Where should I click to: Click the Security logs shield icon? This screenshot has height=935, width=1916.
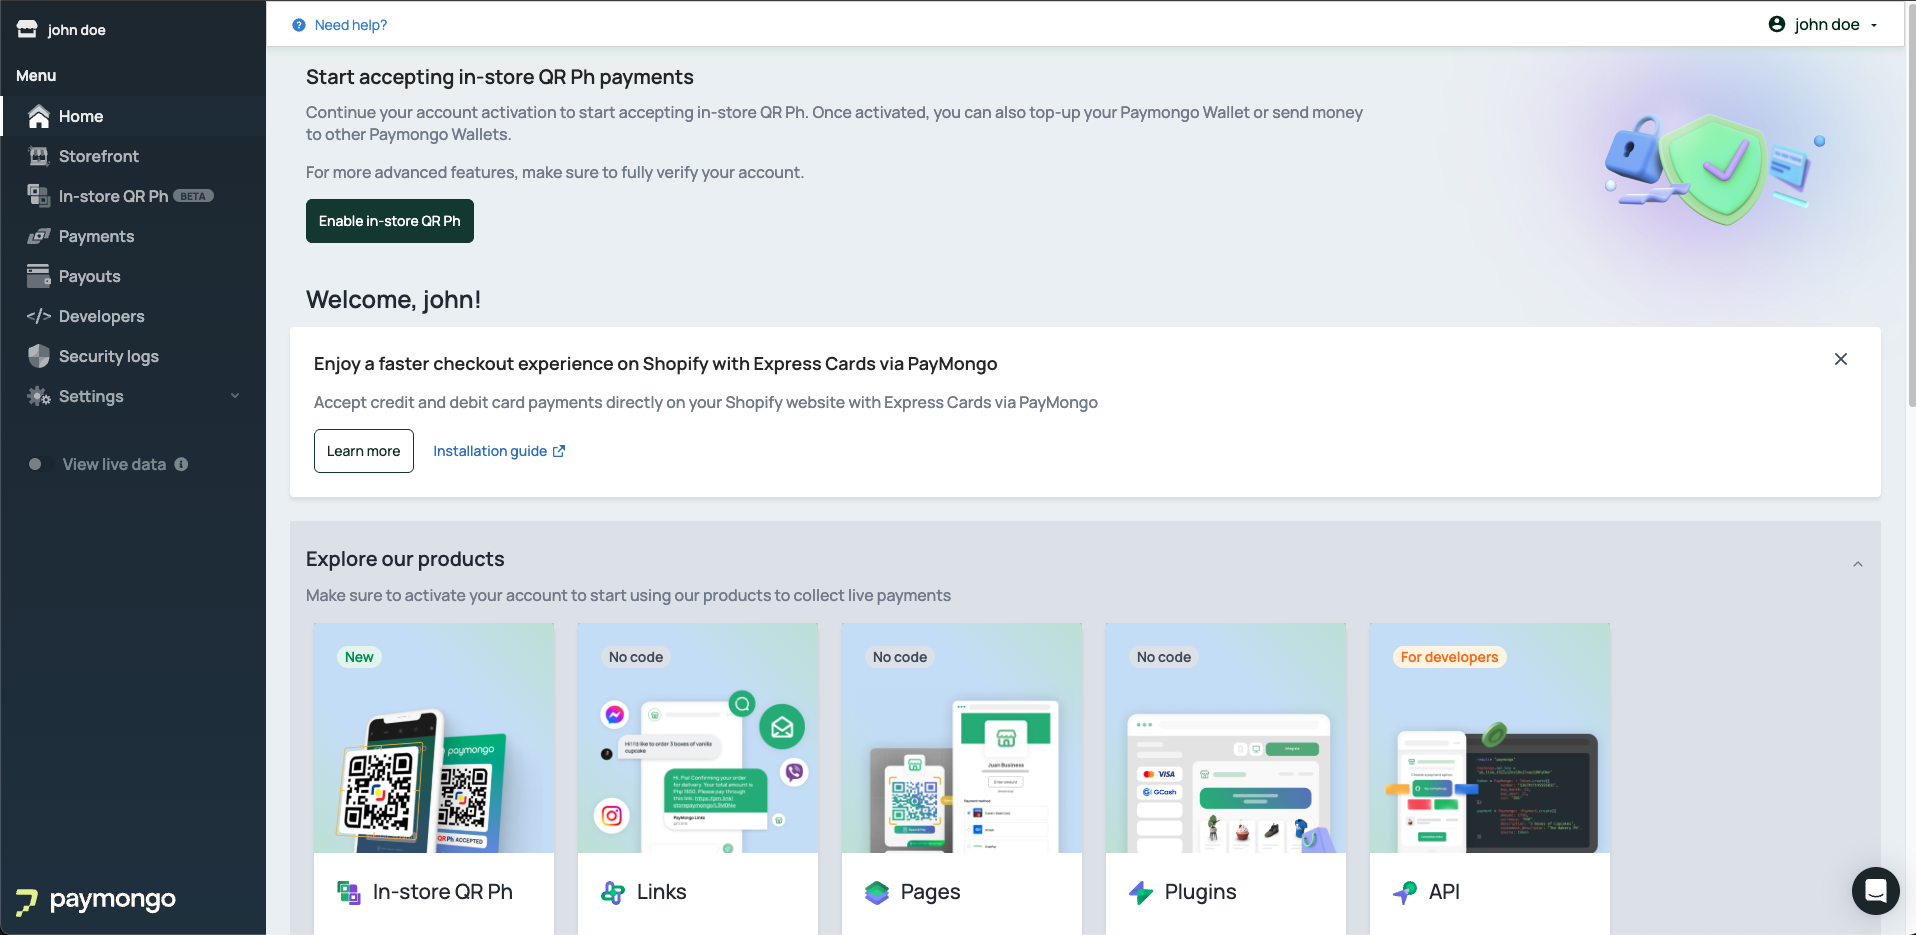point(39,356)
